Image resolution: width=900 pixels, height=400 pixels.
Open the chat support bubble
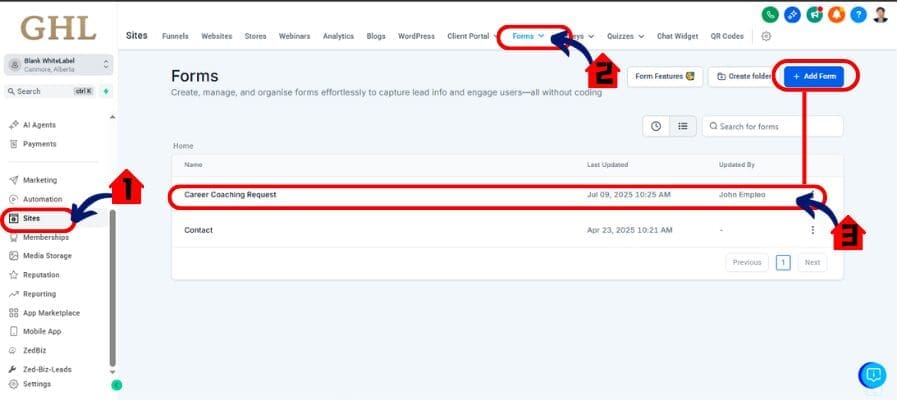tap(872, 375)
